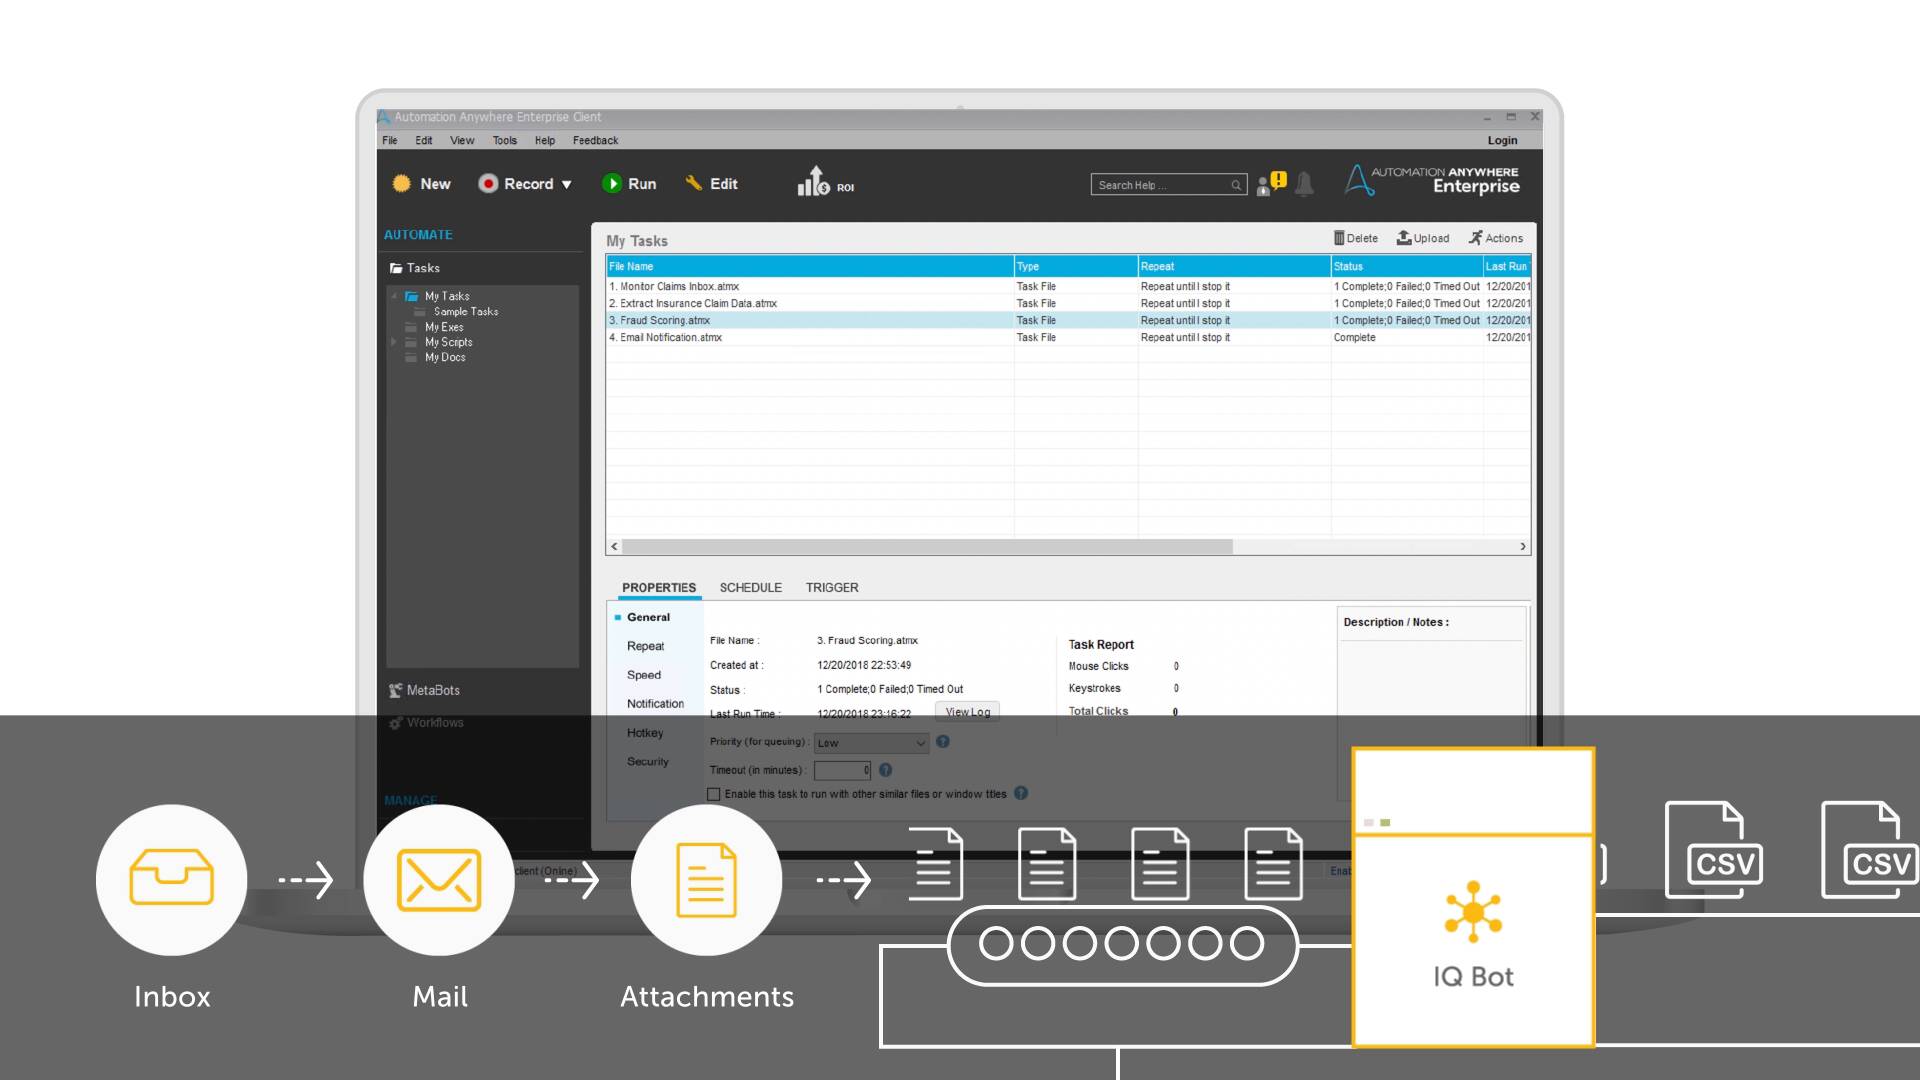Image resolution: width=1920 pixels, height=1080 pixels.
Task: Click the help icon beside Timeout field
Action: (885, 770)
